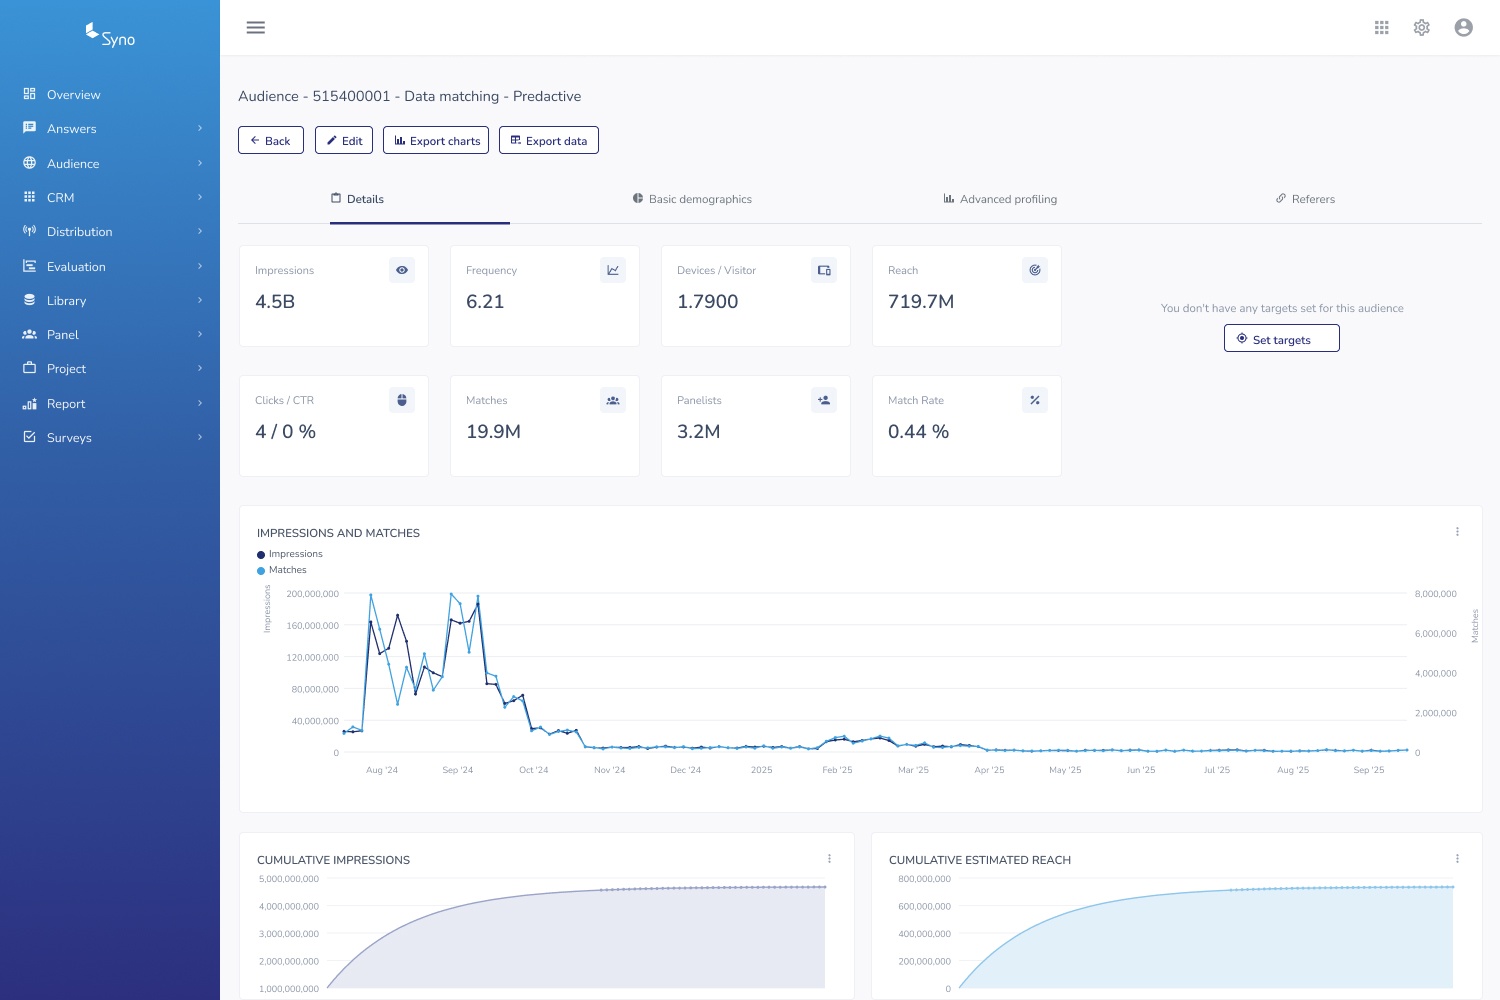Toggle the Matches legend series
The width and height of the screenshot is (1500, 1000).
pos(282,570)
